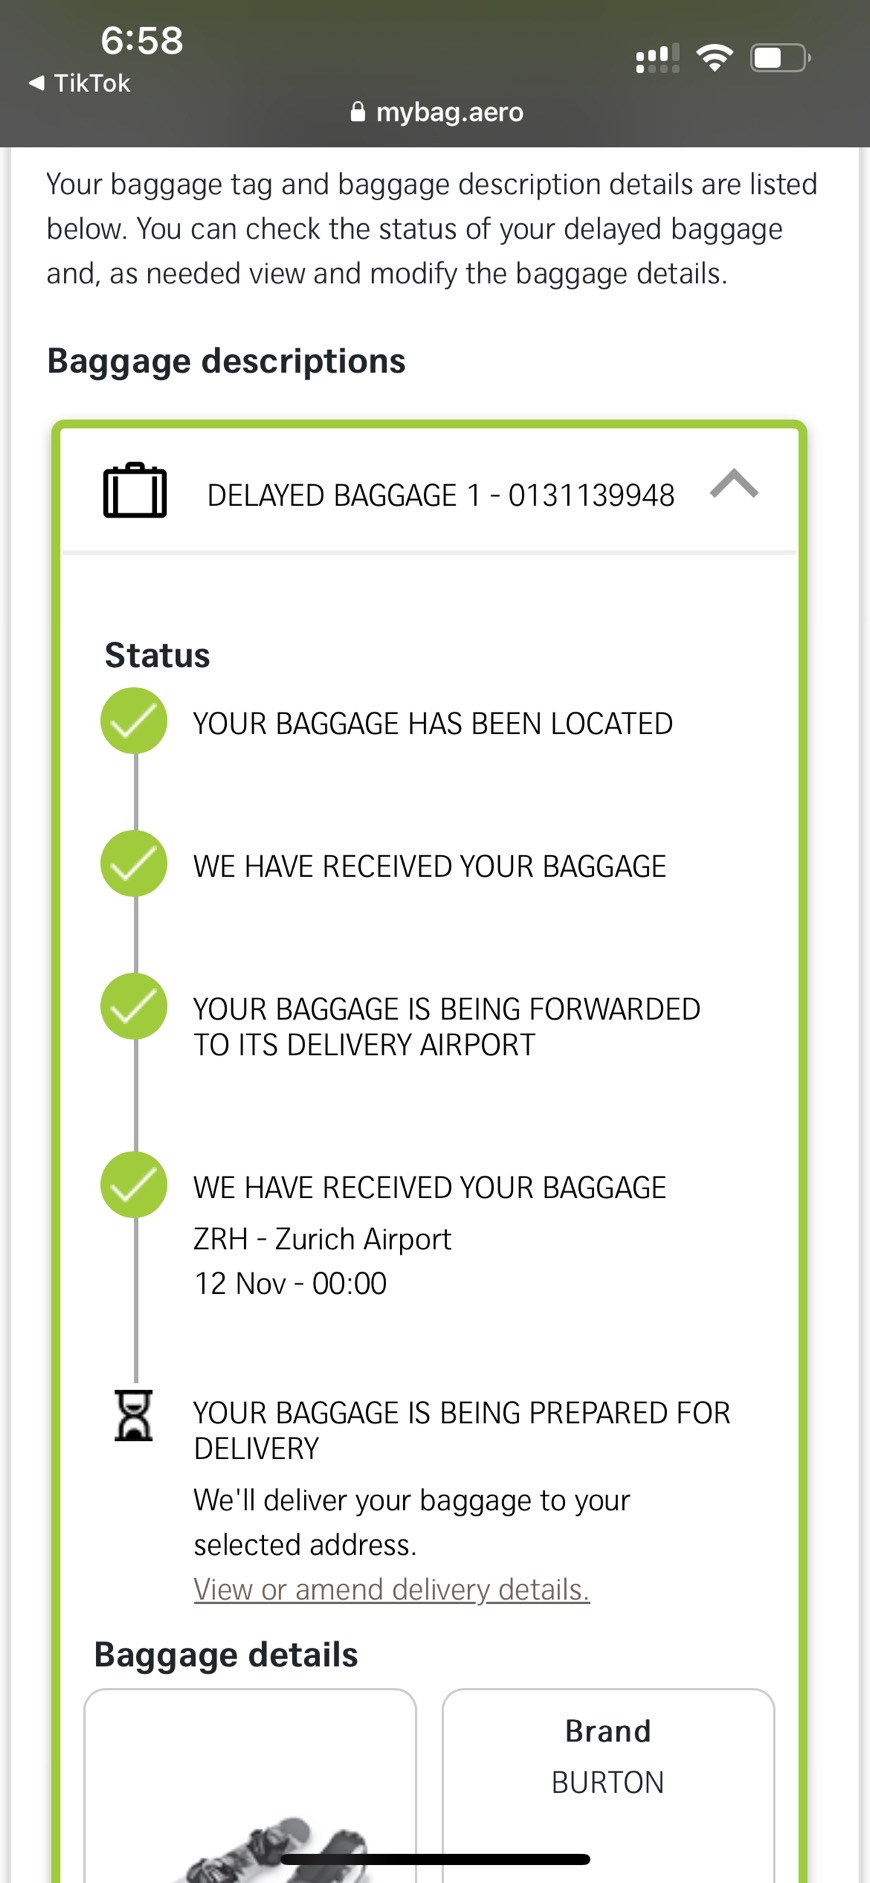
Task: Collapse the Delayed Baggage 1 section chevron
Action: click(734, 486)
